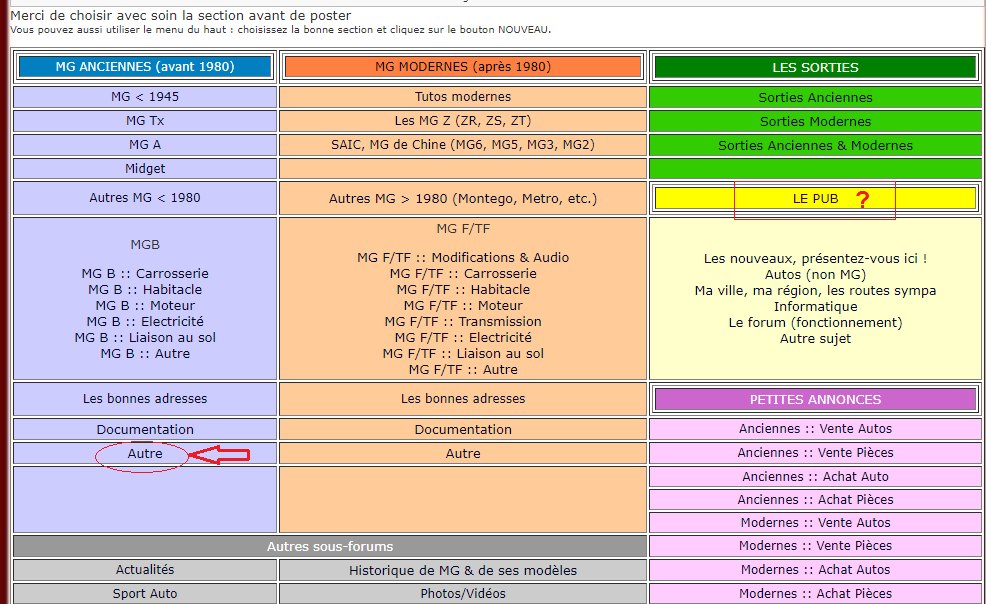
Task: Go to the MG < 1945 forum
Action: (x=145, y=97)
